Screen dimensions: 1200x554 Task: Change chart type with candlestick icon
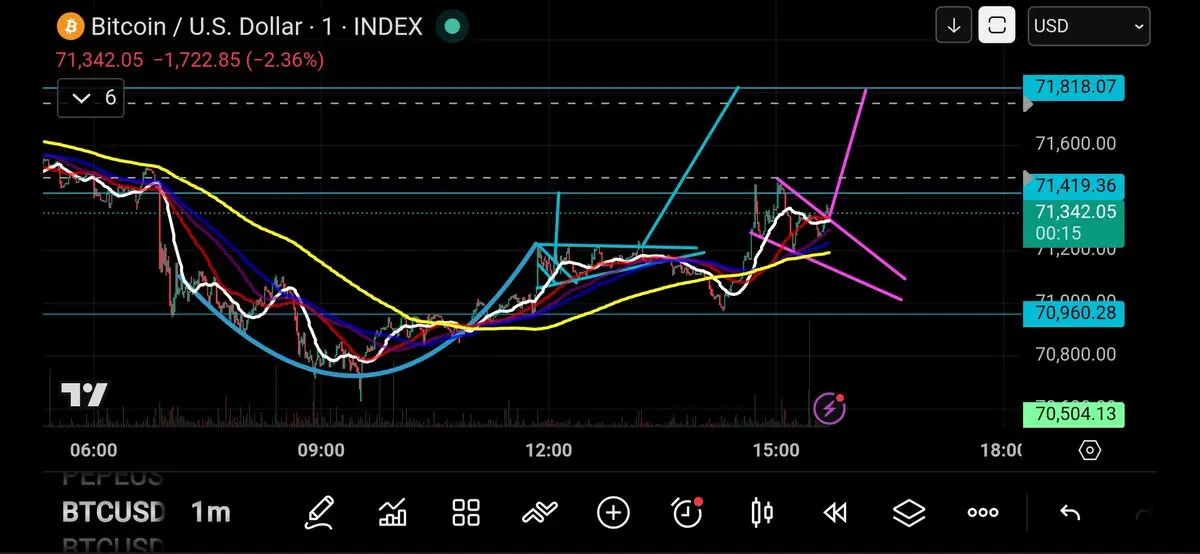pos(761,513)
